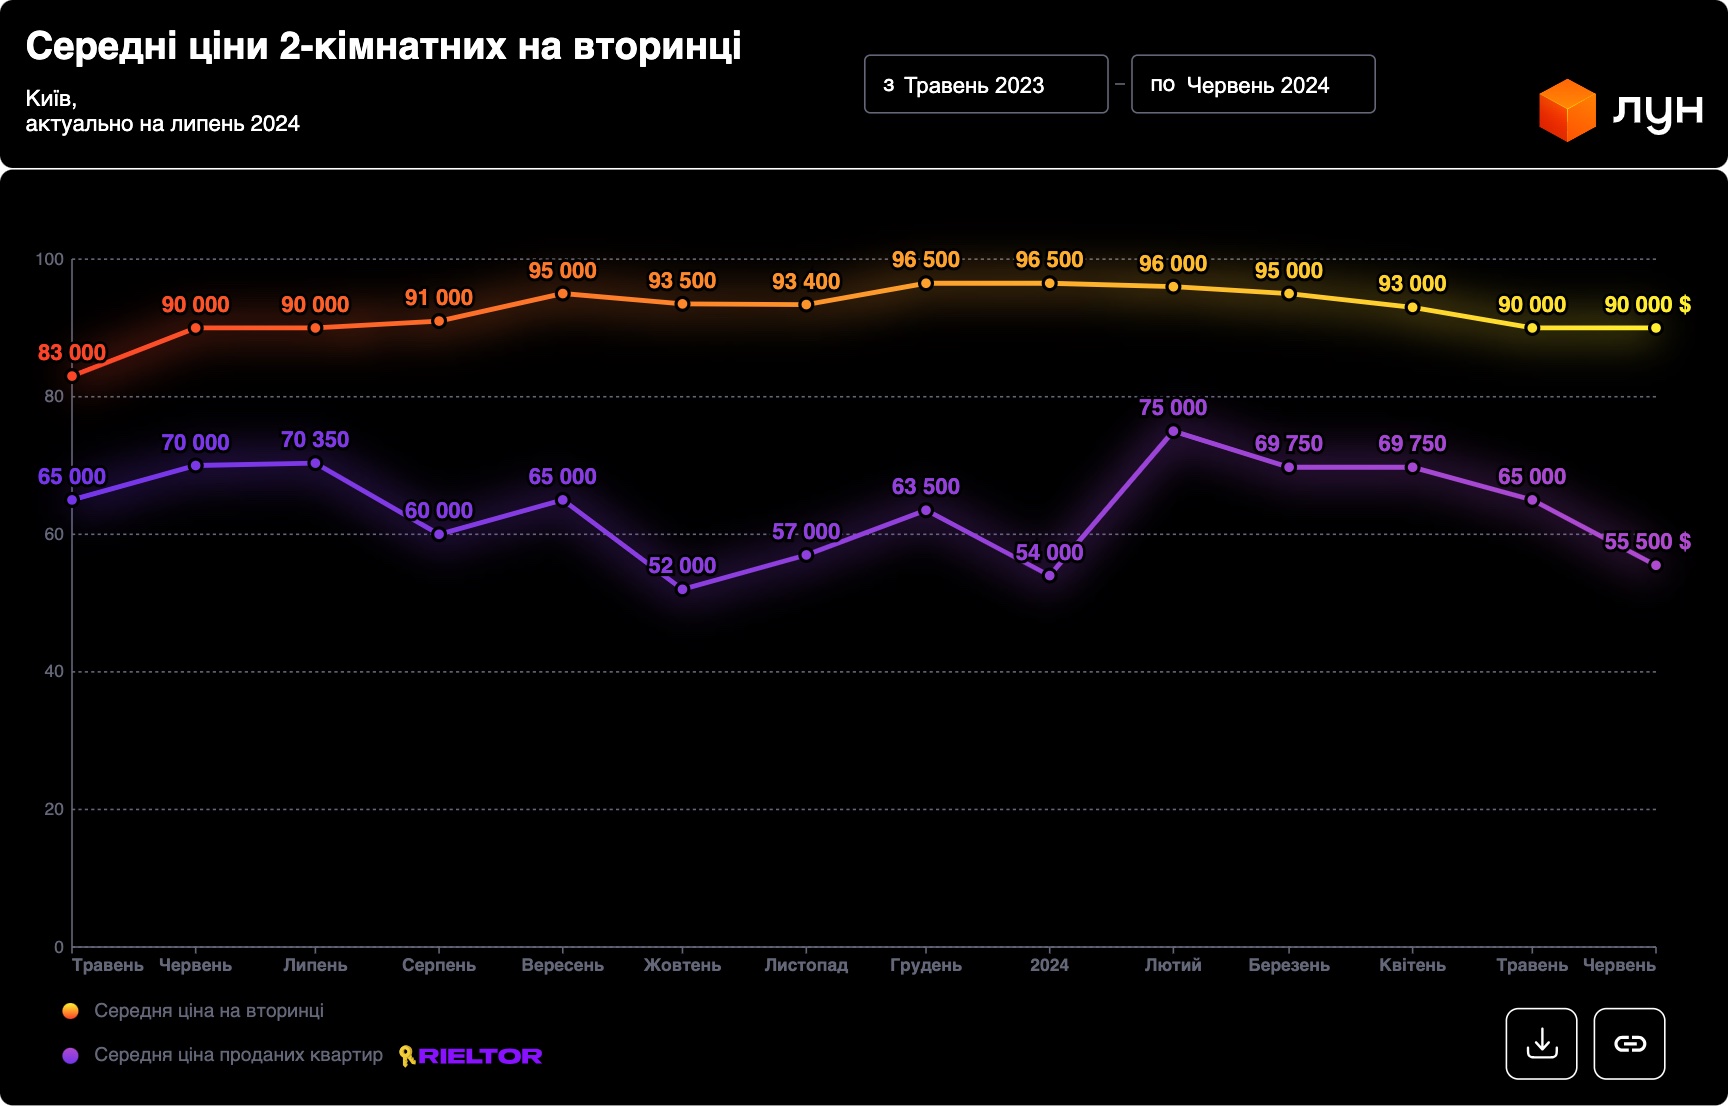Click the orange legend color dot
Viewport: 1728px width, 1107px height.
click(70, 1011)
